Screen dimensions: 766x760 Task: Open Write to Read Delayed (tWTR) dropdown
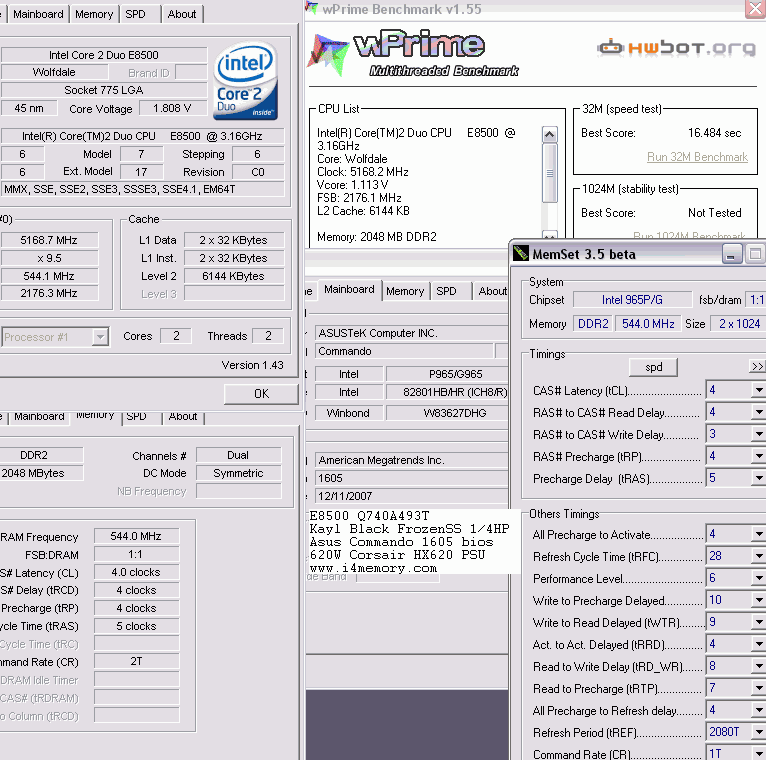tap(759, 622)
